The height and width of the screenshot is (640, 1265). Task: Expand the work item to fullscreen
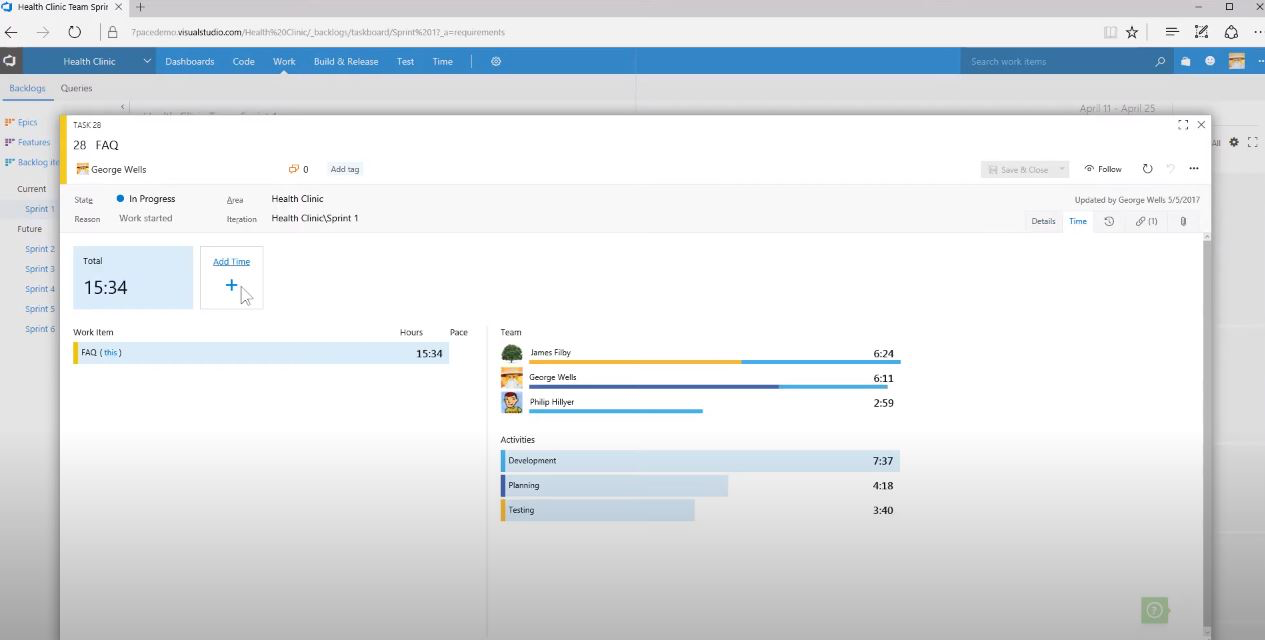tap(1183, 124)
